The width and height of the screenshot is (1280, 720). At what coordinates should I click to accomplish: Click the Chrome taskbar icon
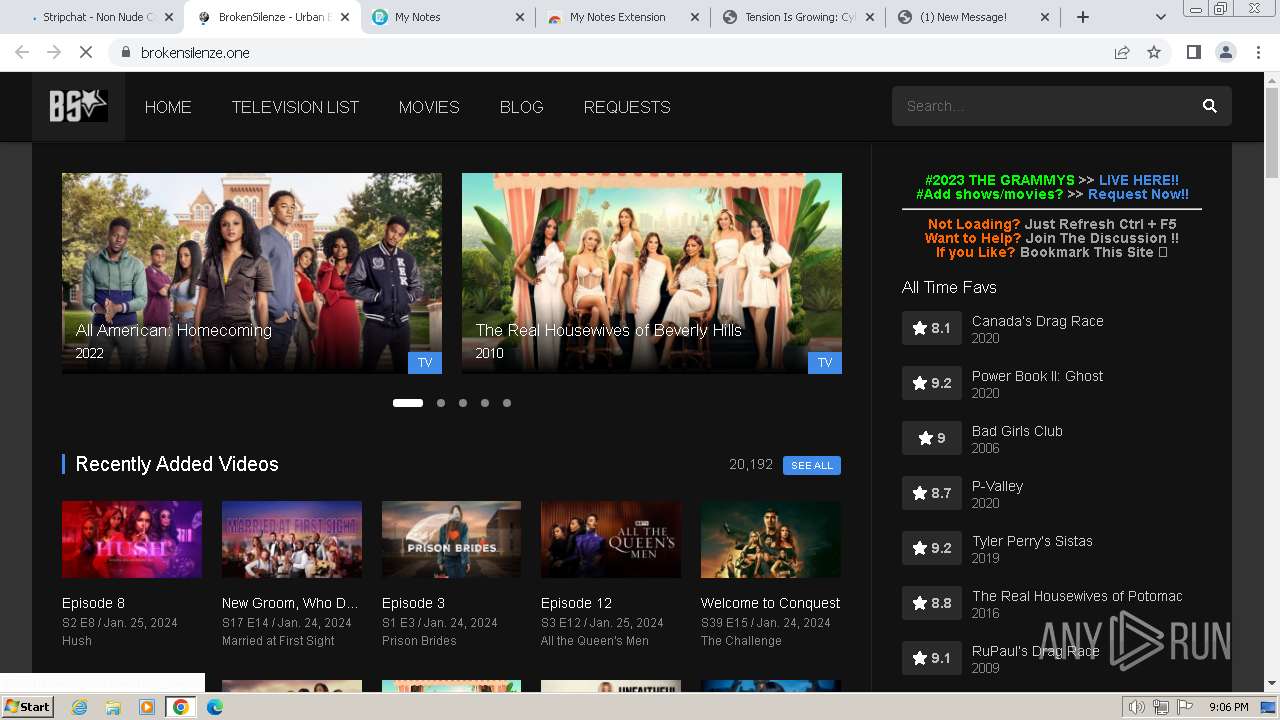[x=181, y=707]
